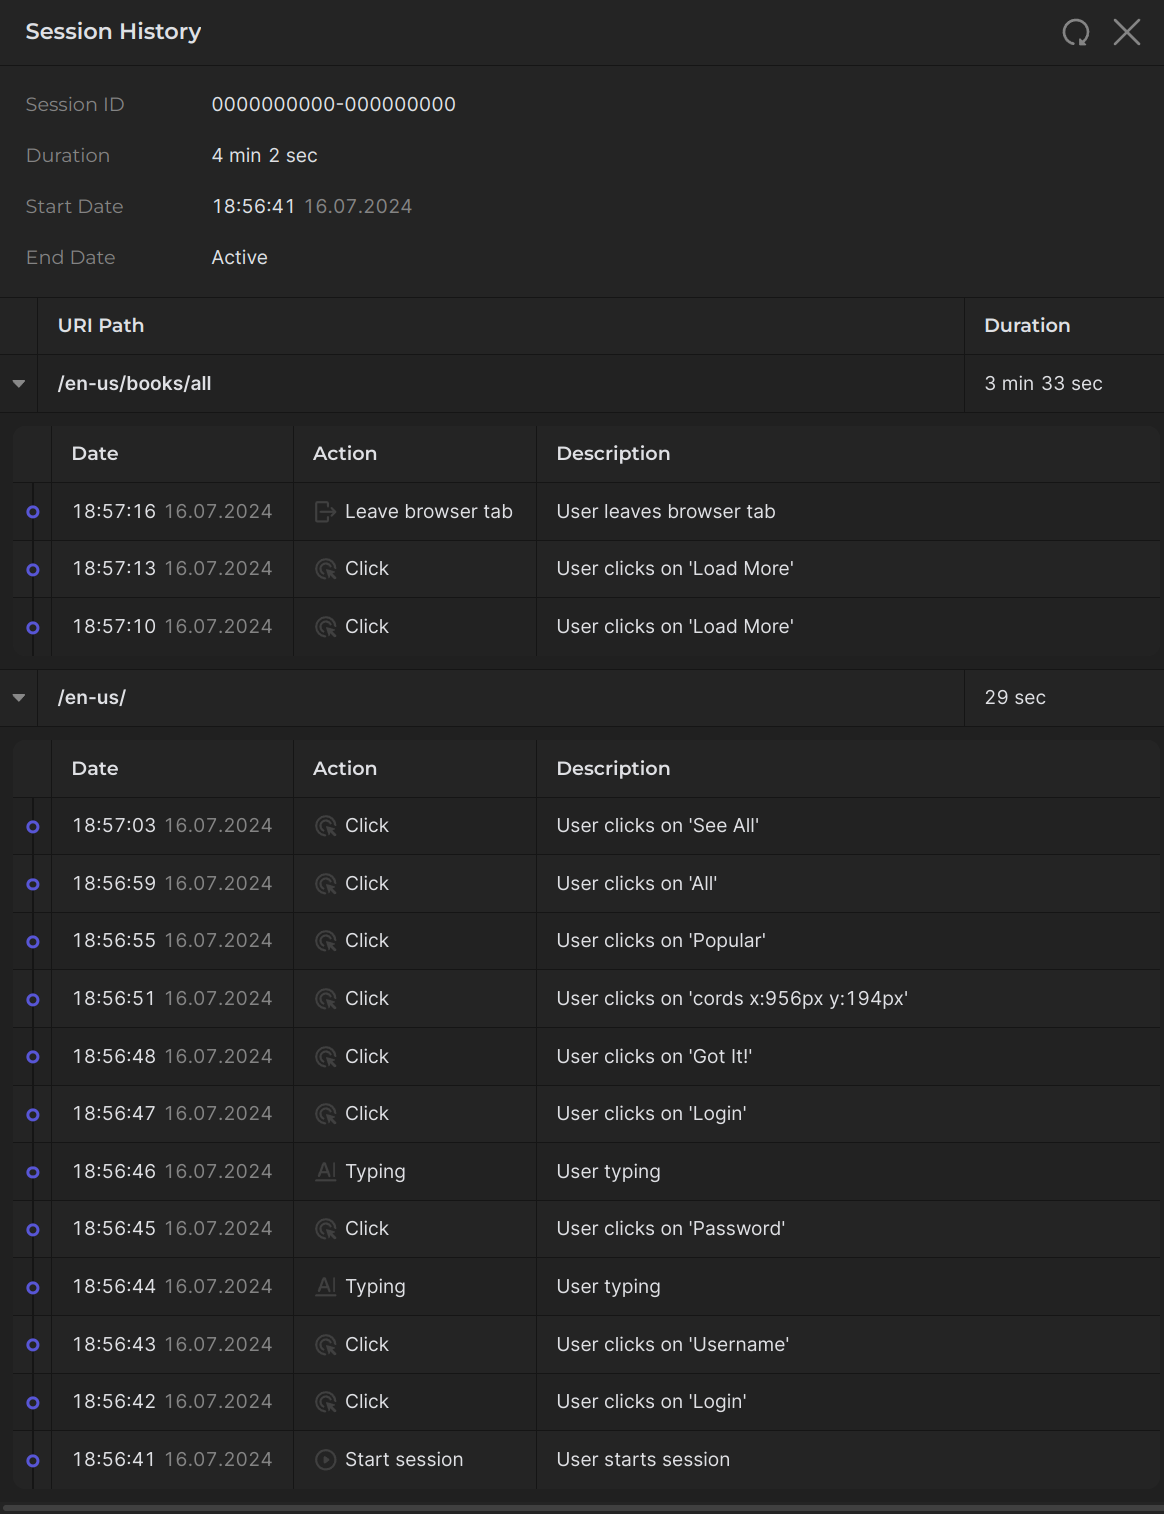Select timeline marker for 'Popular' click event
Screen dimensions: 1164x1514
[33, 942]
